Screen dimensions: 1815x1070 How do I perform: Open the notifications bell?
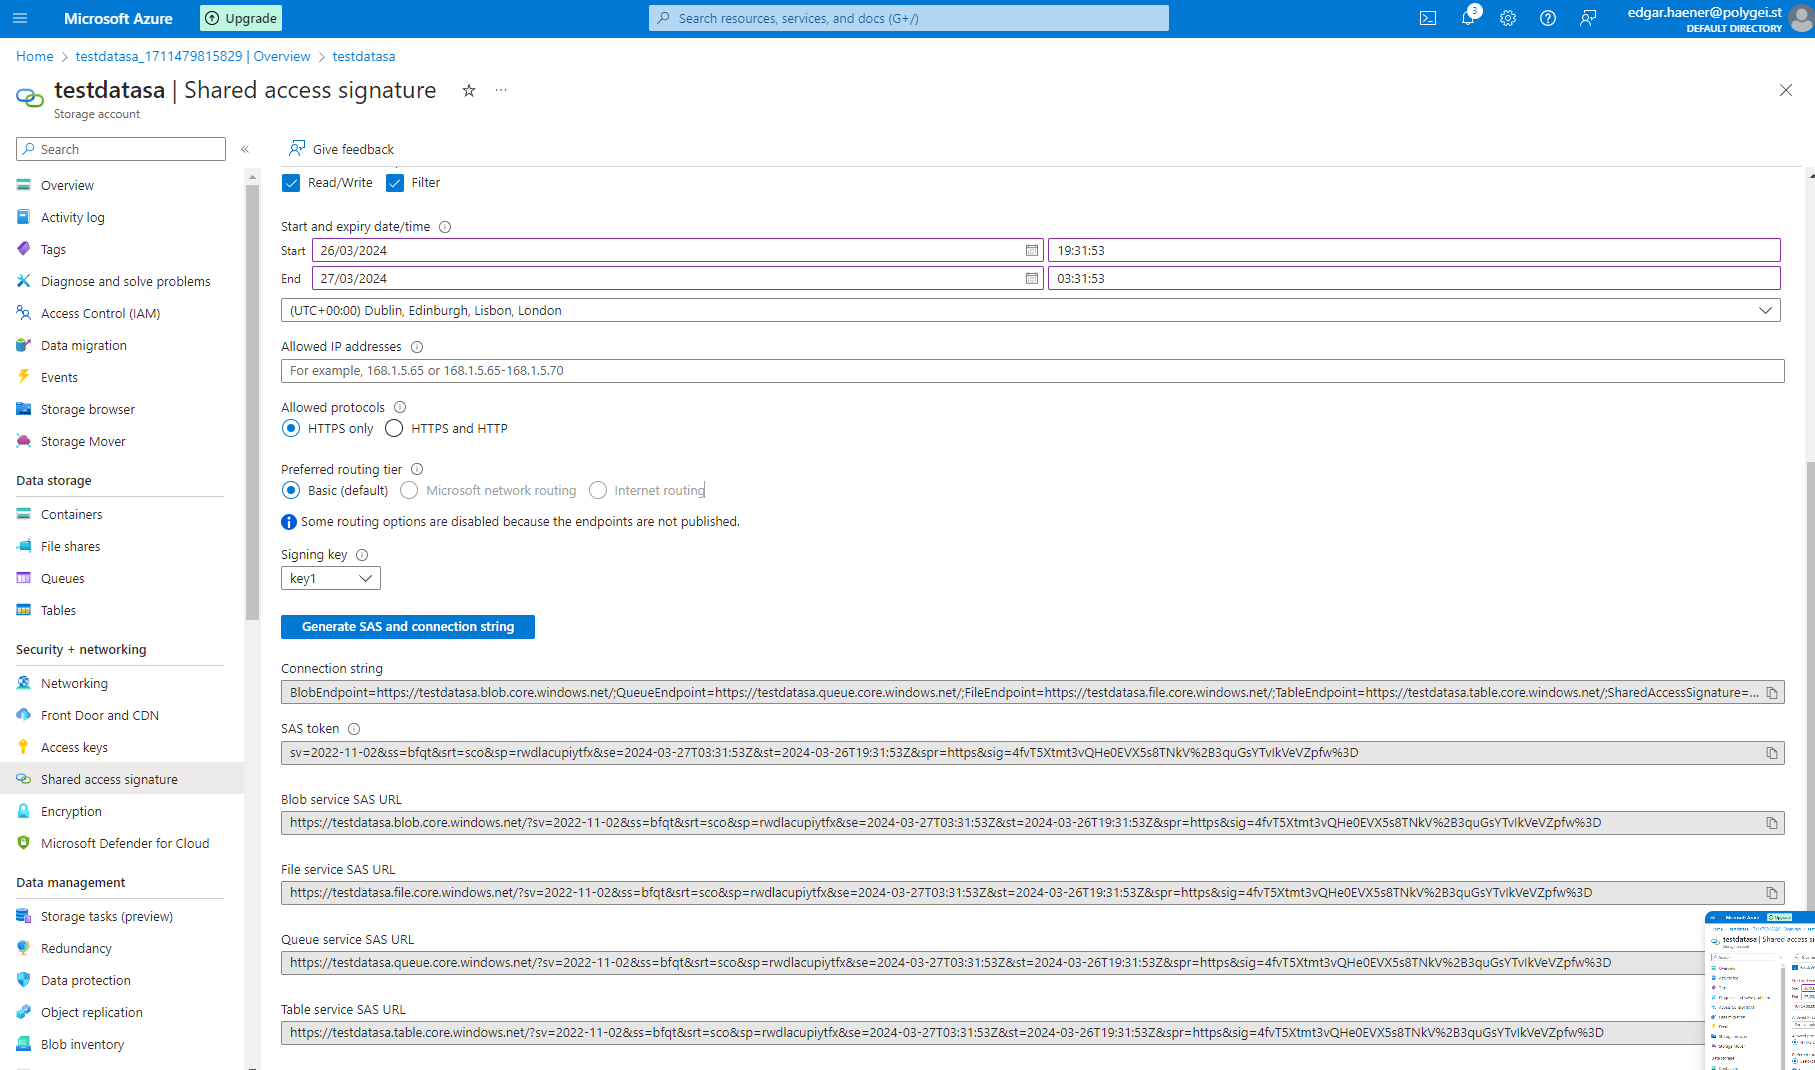(1468, 18)
